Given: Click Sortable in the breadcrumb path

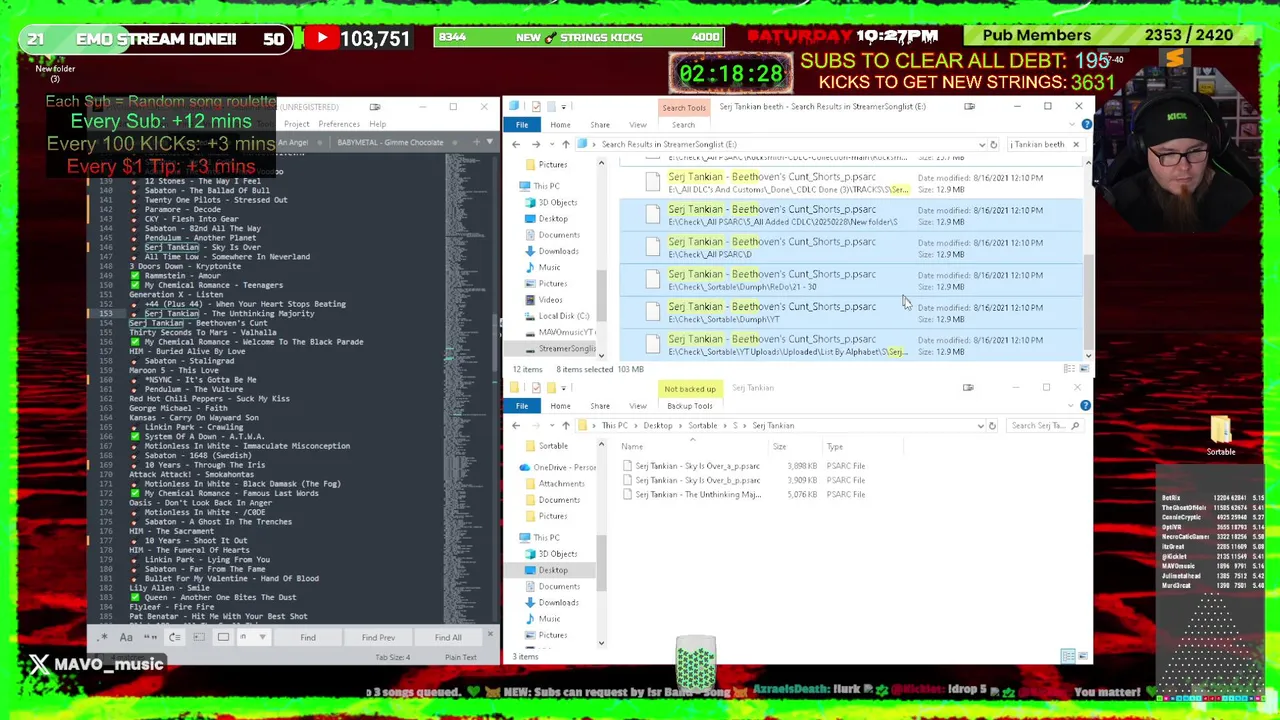Looking at the screenshot, I should click(x=702, y=425).
